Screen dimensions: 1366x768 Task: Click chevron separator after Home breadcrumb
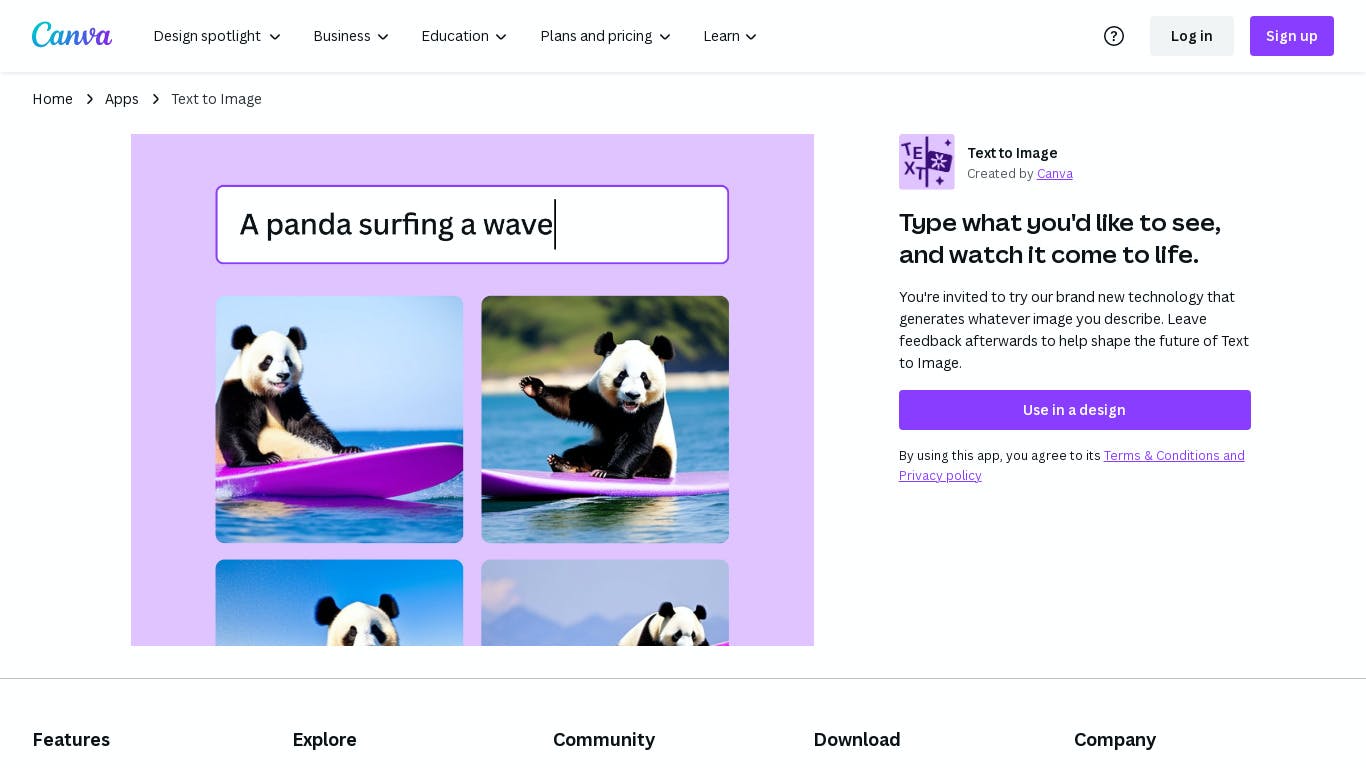click(89, 99)
